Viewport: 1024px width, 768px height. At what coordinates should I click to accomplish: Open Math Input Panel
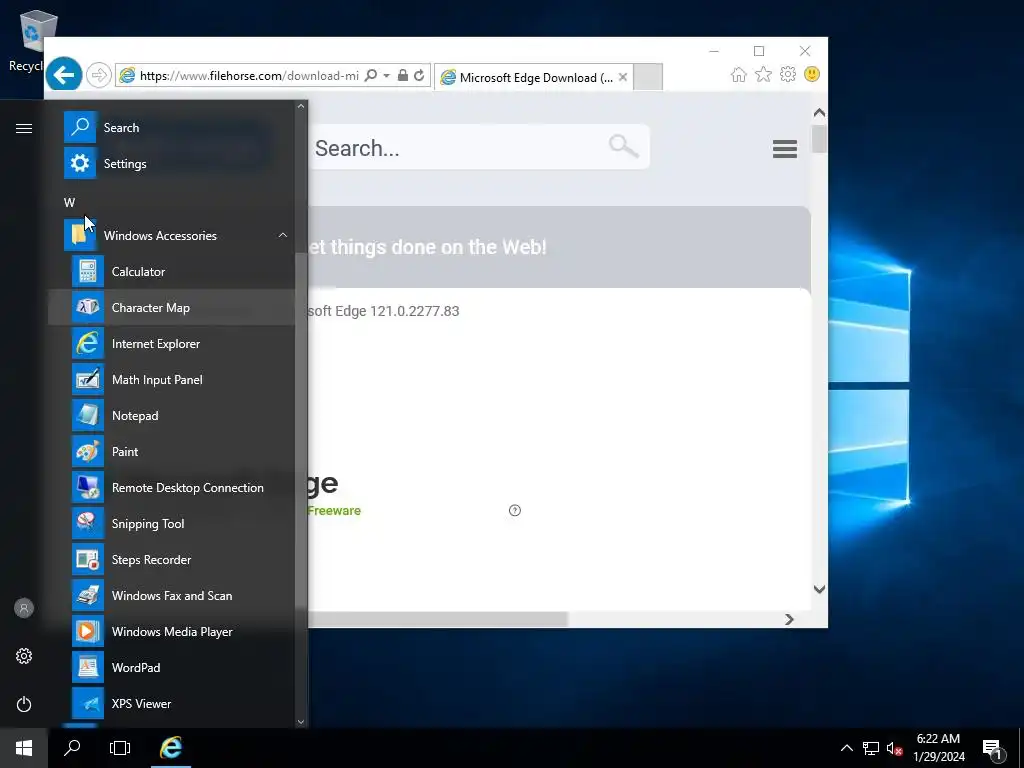coord(171,379)
